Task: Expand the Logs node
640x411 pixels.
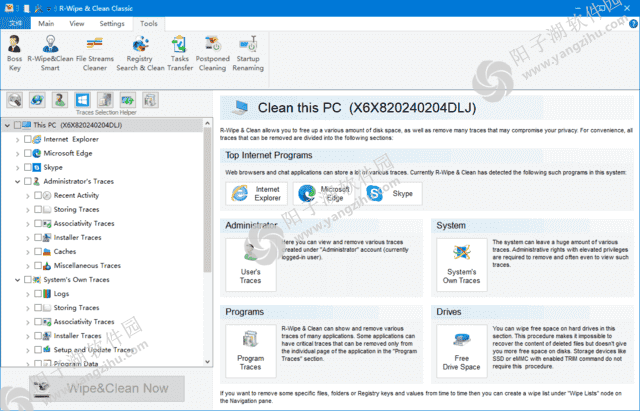Action: click(28, 294)
